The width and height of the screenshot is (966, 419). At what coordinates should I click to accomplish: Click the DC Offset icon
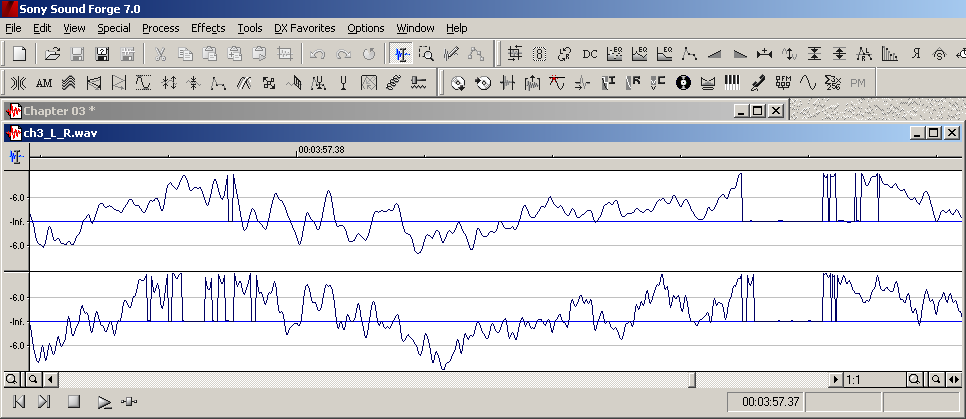[590, 53]
